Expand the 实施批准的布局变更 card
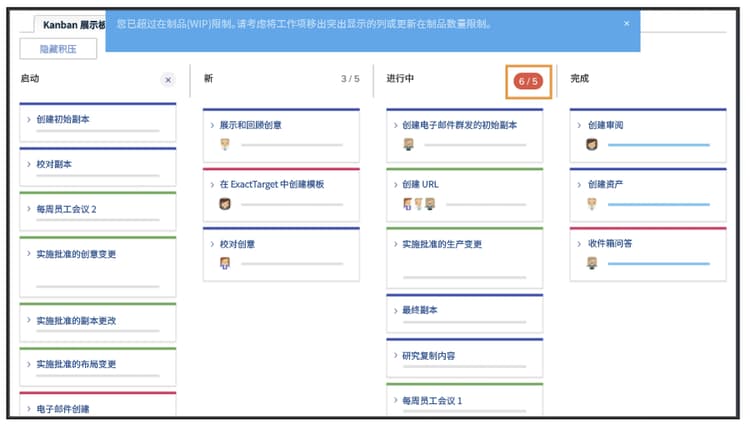Image resolution: width=750 pixels, height=429 pixels. 29,364
